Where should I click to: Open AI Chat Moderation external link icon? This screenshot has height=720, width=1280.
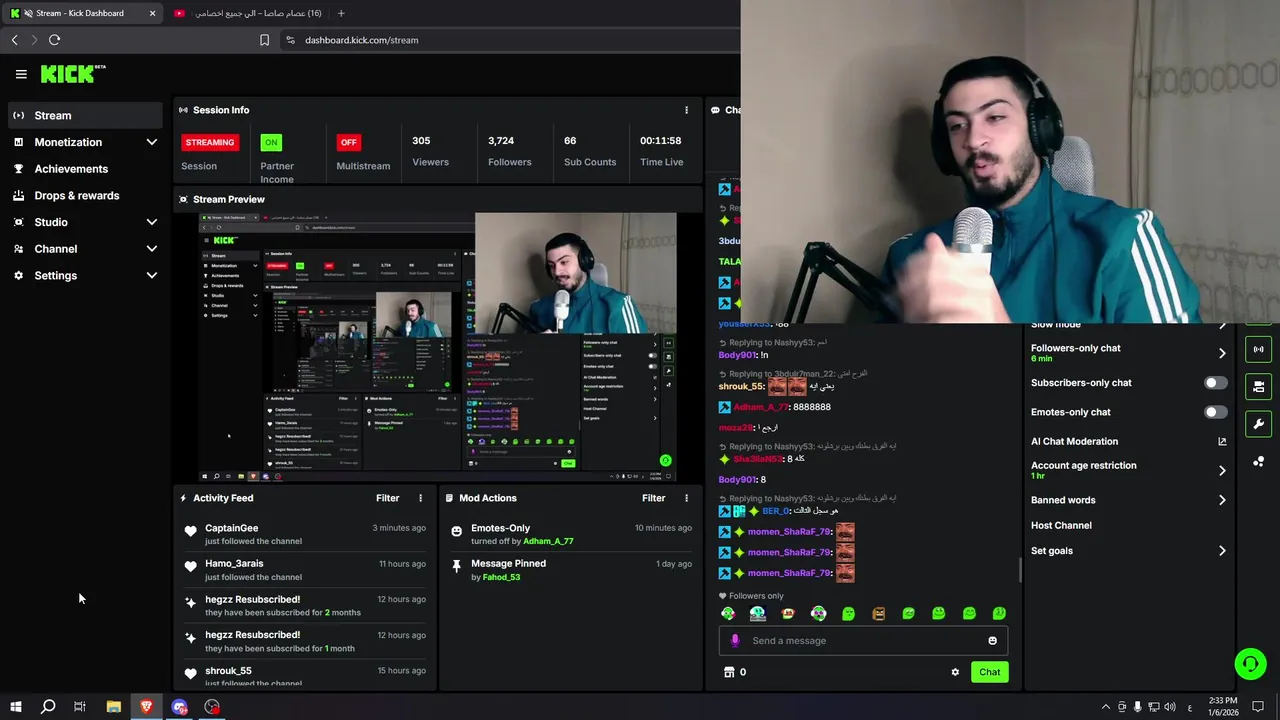point(1222,441)
